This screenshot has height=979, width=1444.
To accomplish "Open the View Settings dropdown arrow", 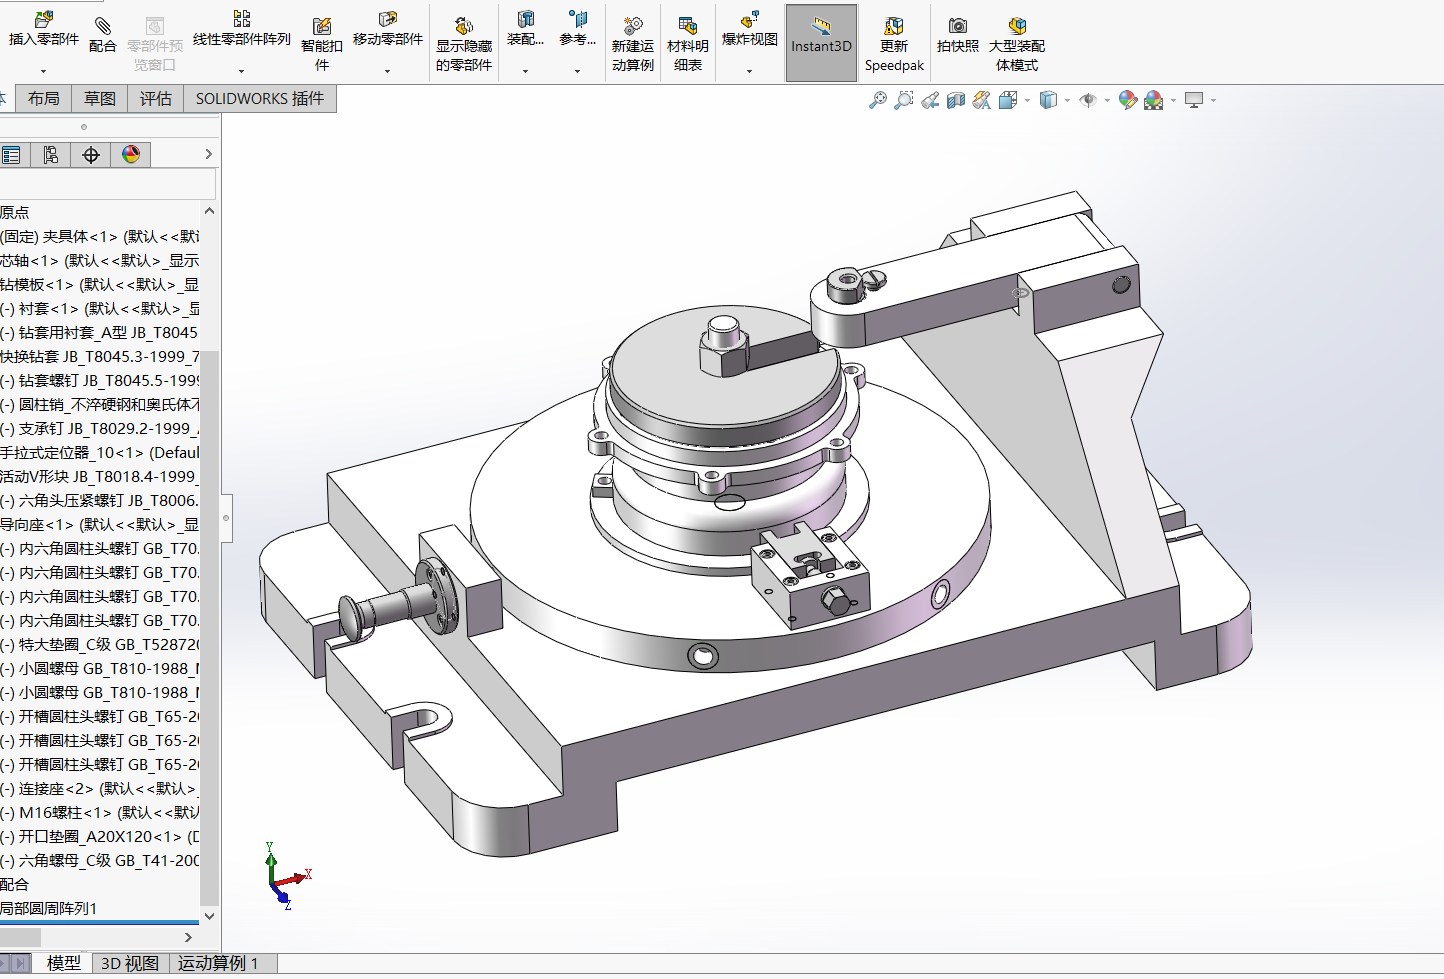I will point(1213,100).
